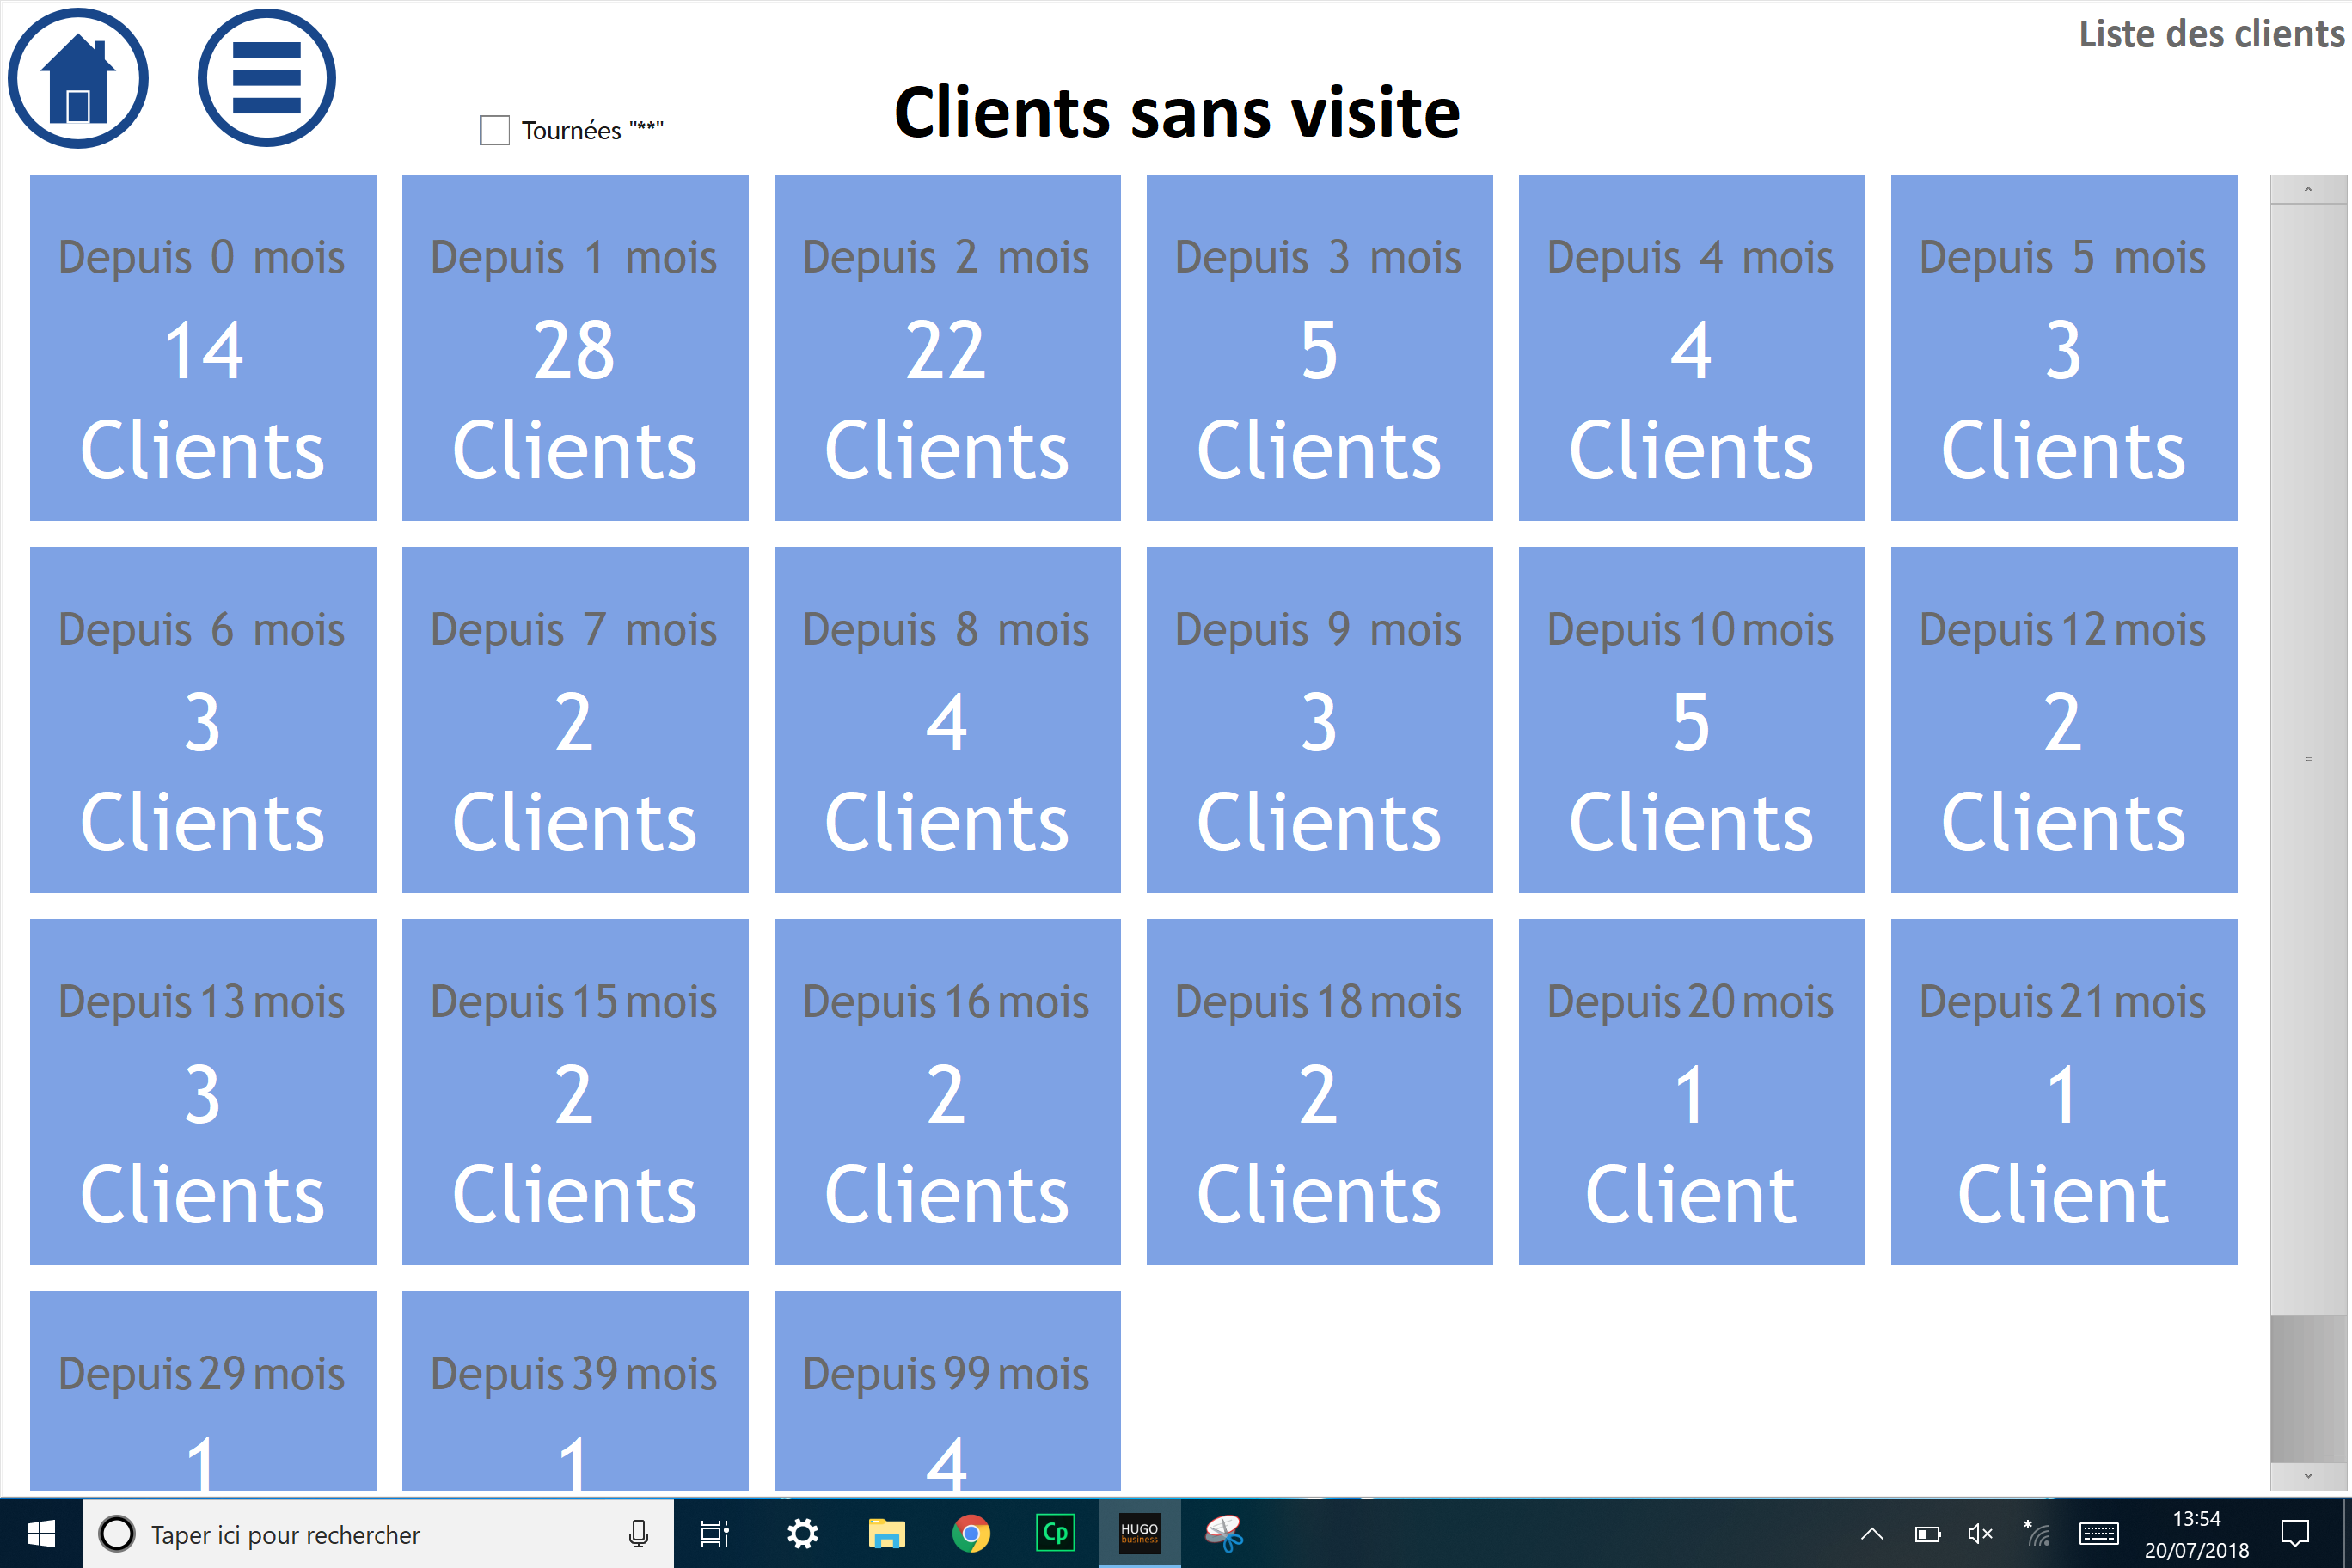Go to the home screen icon
This screenshot has width=2352, height=1568.
(x=78, y=78)
